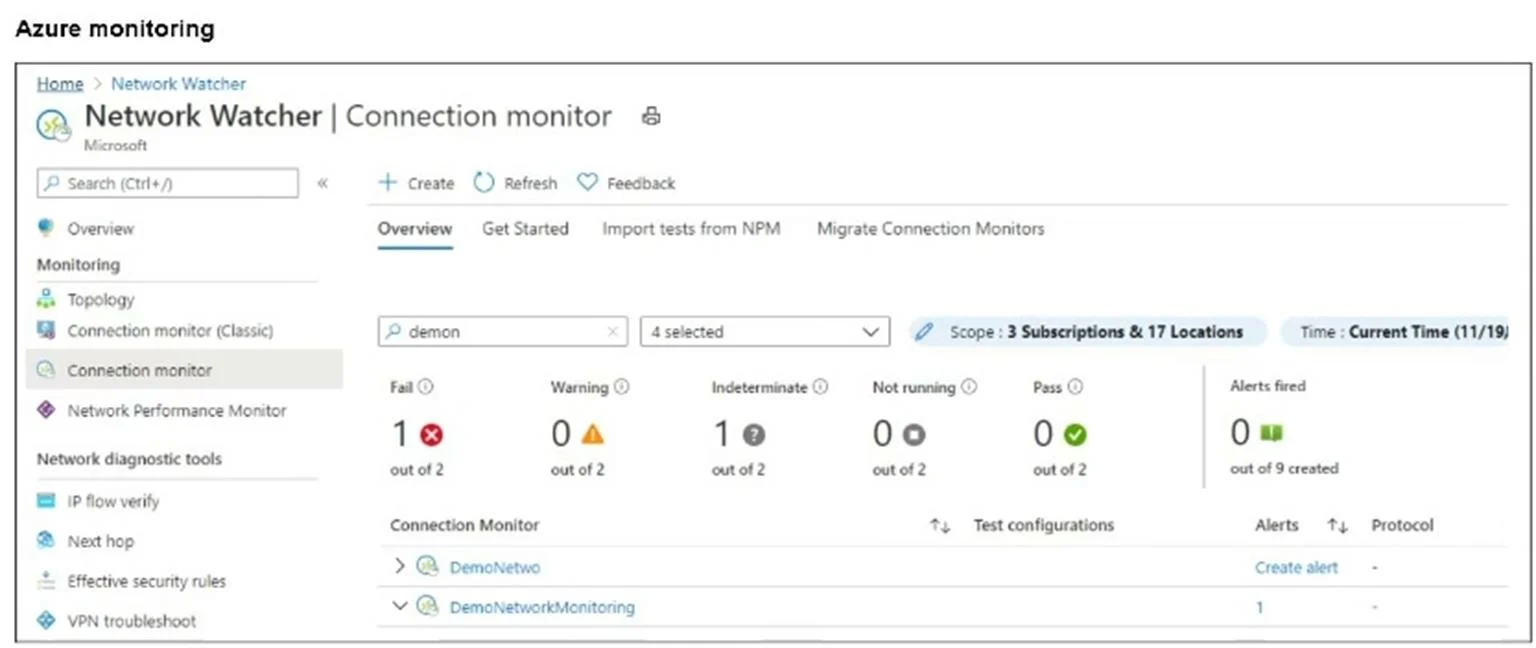This screenshot has width=1536, height=648.
Task: Click the Next hop icon
Action: [46, 541]
